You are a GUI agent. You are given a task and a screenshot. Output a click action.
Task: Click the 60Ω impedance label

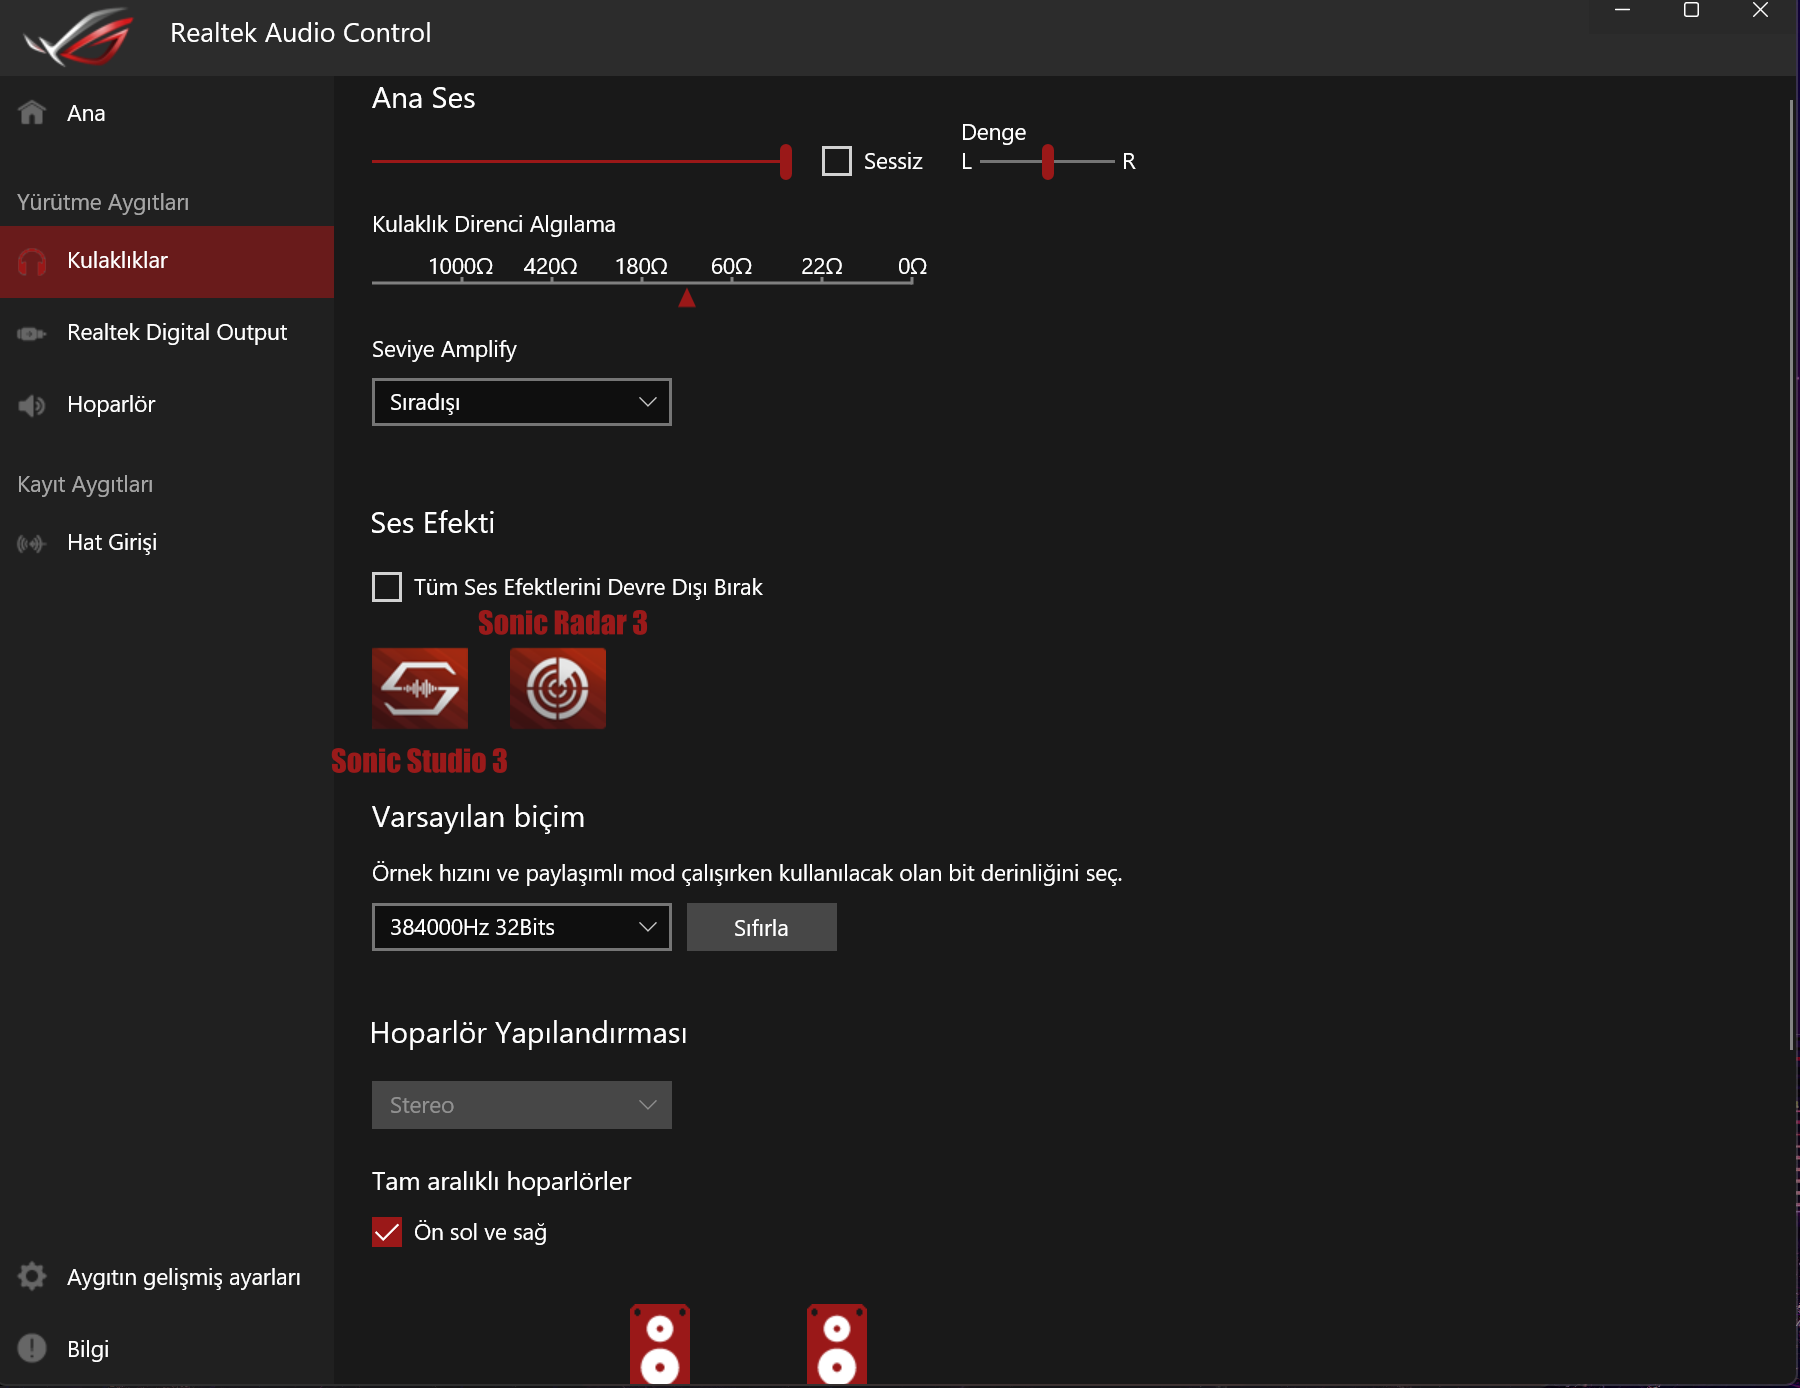pyautogui.click(x=732, y=266)
